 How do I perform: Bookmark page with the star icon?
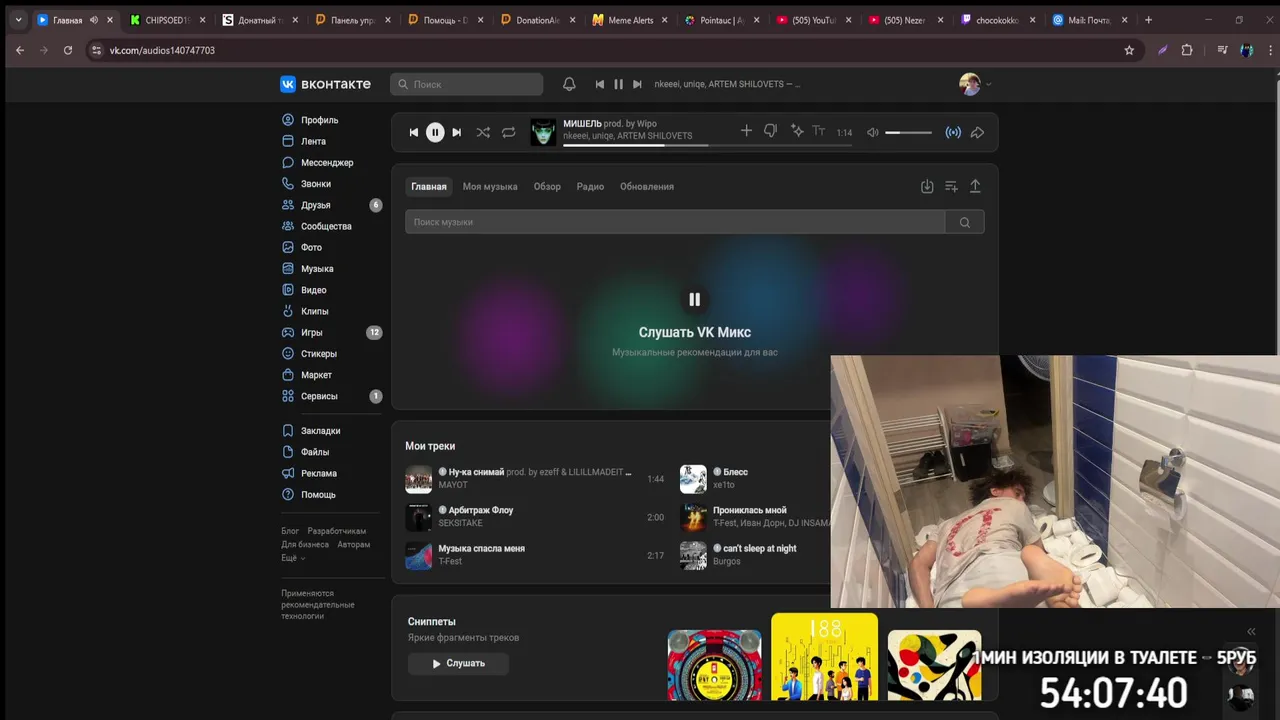(x=1129, y=50)
